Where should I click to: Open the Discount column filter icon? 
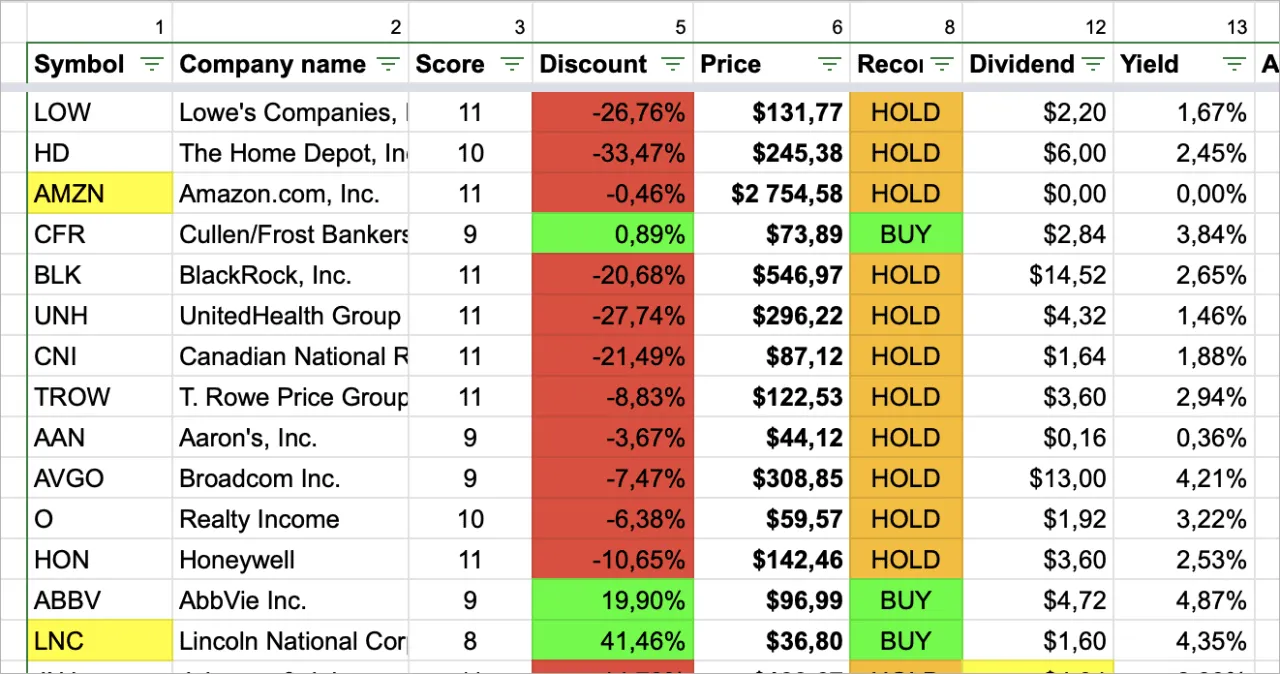coord(672,65)
